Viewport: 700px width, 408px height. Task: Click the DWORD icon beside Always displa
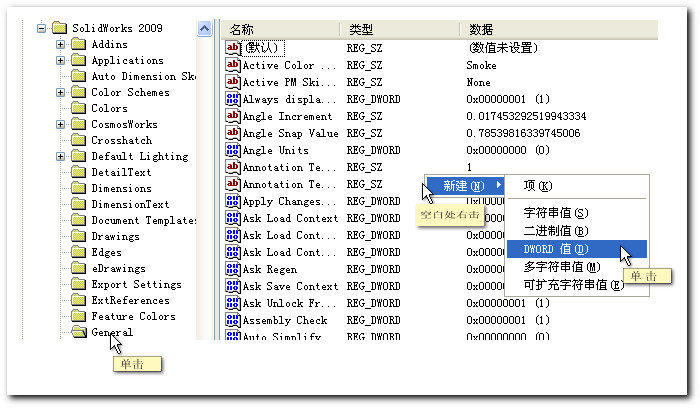(x=233, y=99)
